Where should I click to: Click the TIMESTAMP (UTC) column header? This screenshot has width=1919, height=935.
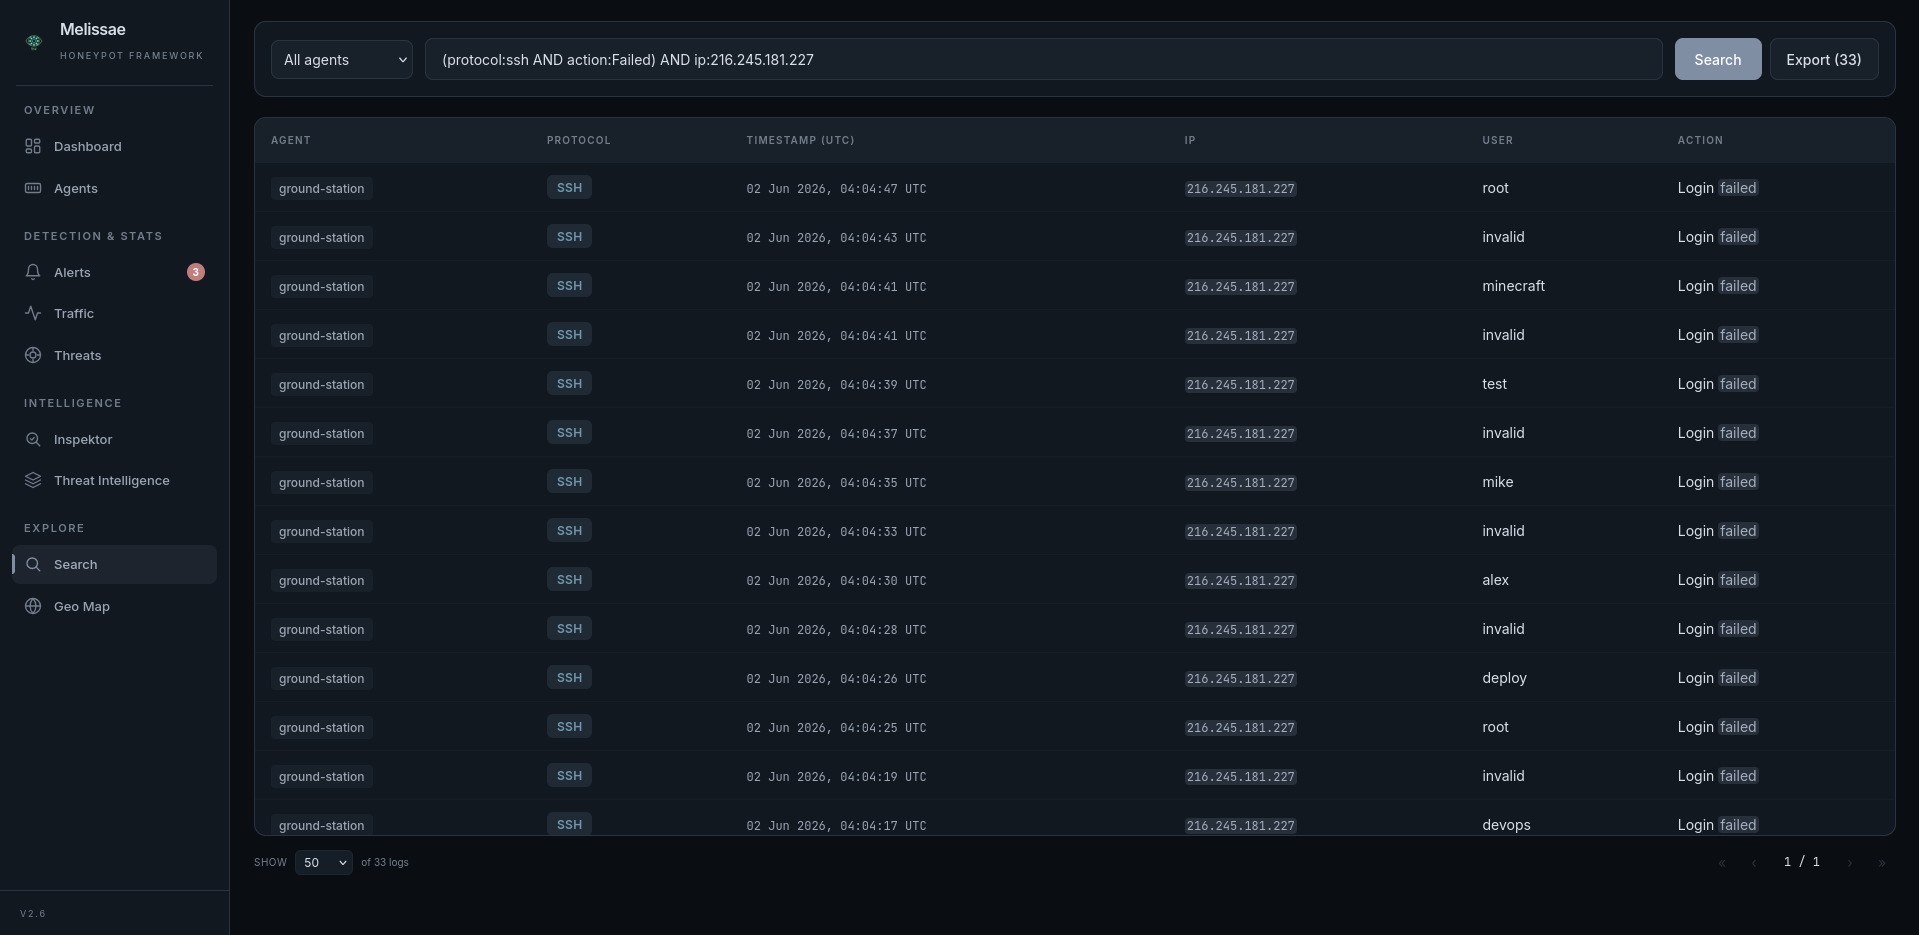tap(800, 140)
